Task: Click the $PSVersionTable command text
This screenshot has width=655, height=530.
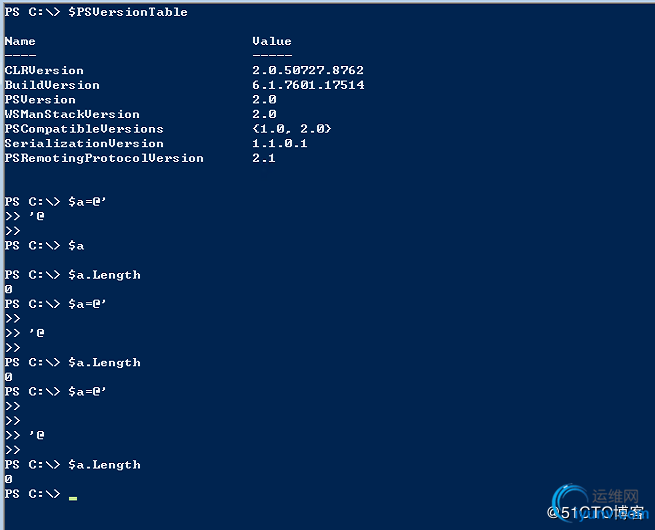Action: [127, 12]
